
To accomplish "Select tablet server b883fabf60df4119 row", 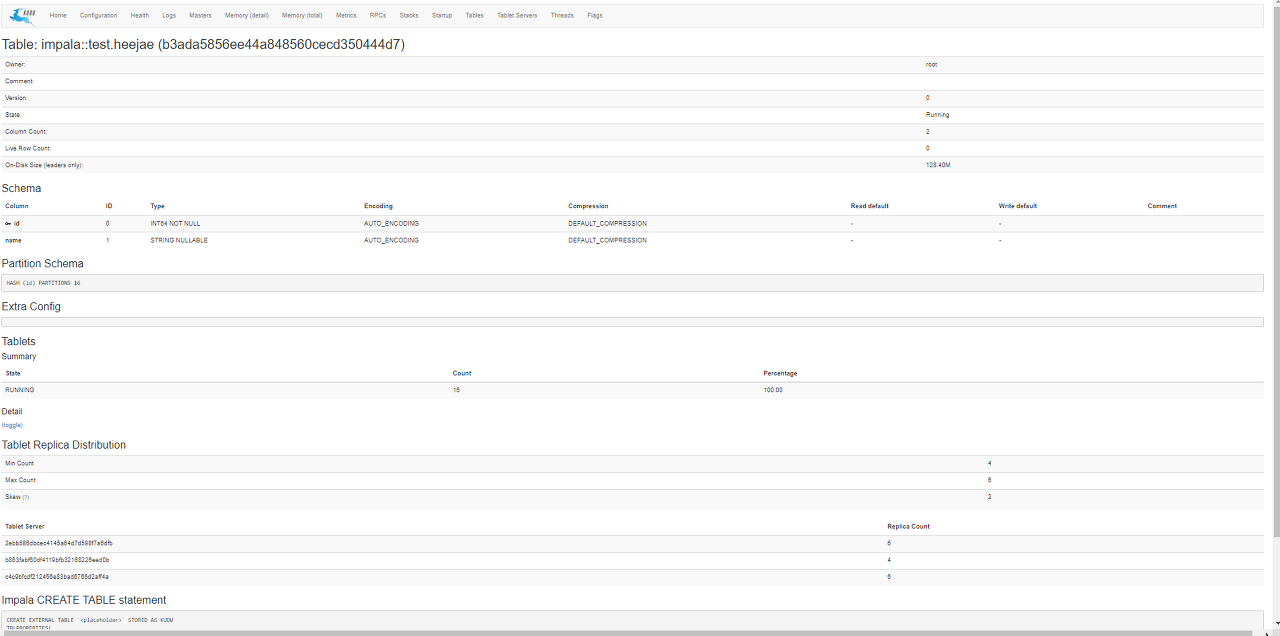I will pyautogui.click(x=632, y=560).
